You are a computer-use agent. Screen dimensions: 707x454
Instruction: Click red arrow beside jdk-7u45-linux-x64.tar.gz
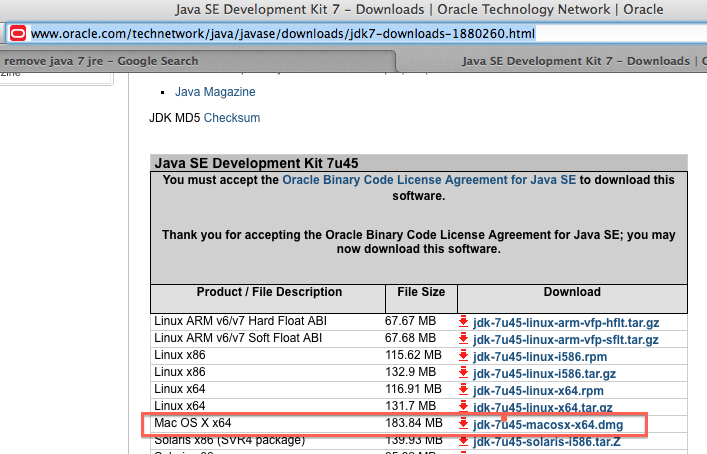[464, 407]
